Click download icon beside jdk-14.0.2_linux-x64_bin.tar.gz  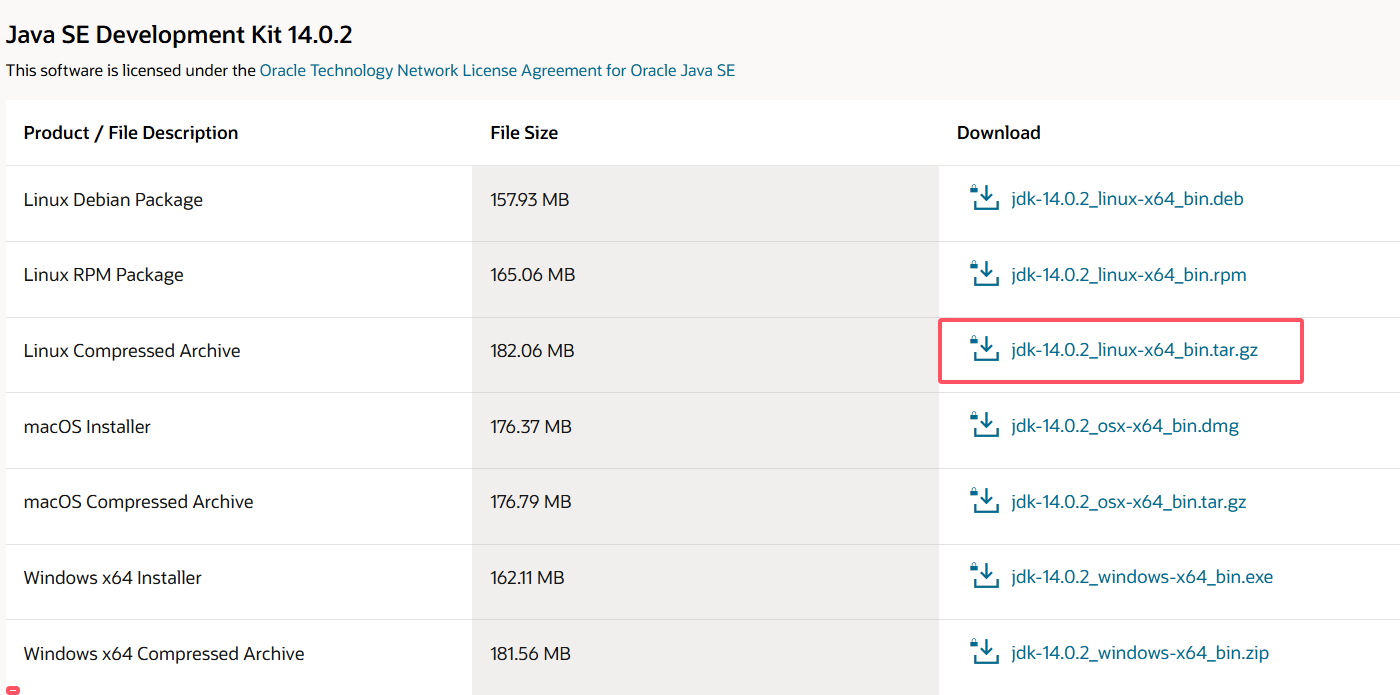[985, 348]
